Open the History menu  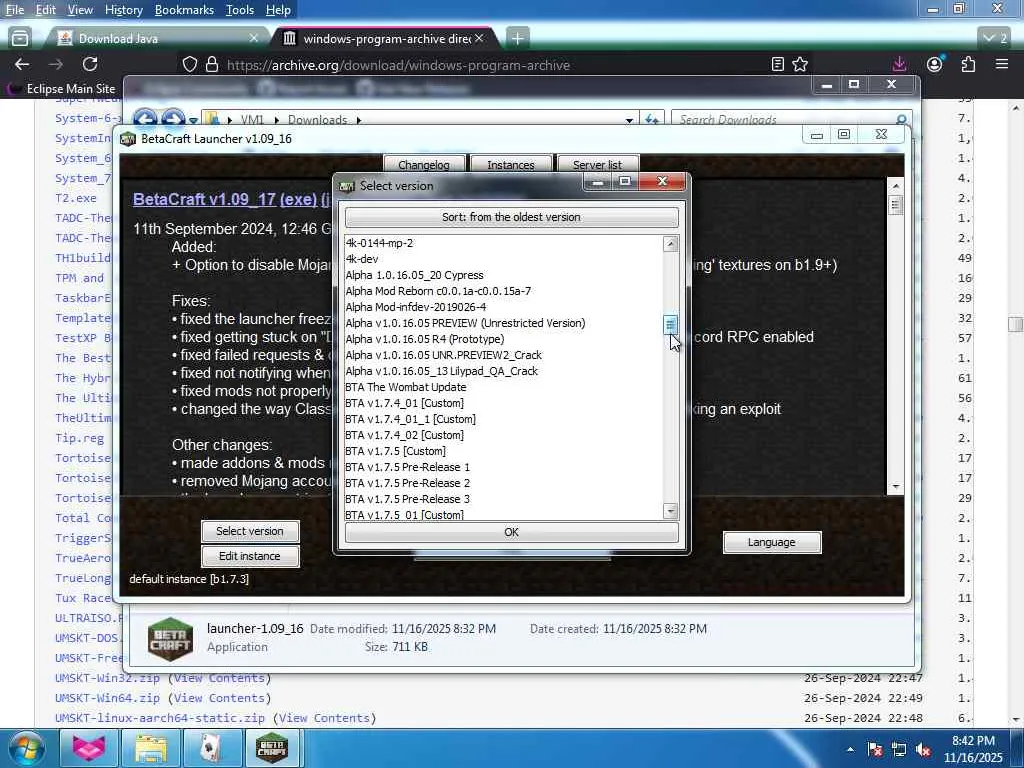pos(123,10)
